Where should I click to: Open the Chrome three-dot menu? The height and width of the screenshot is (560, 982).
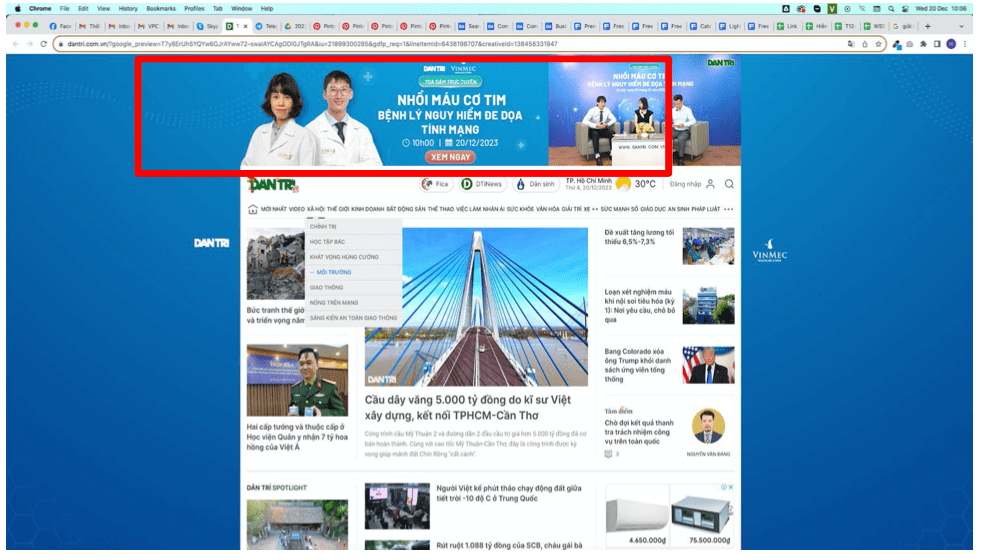(x=965, y=44)
